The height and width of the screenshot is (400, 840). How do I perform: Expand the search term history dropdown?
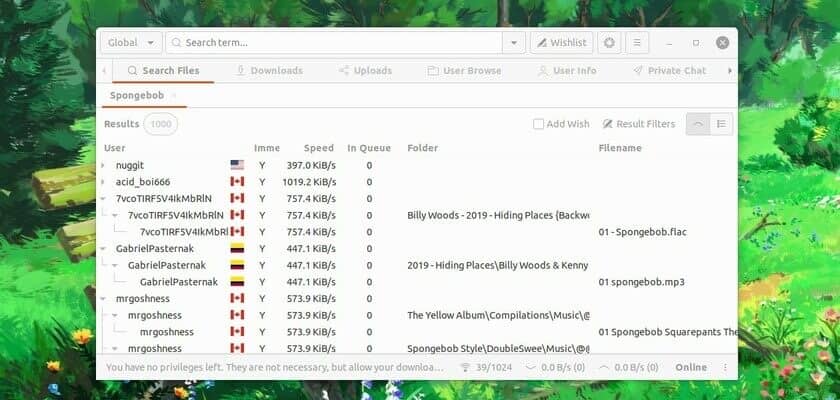[514, 43]
